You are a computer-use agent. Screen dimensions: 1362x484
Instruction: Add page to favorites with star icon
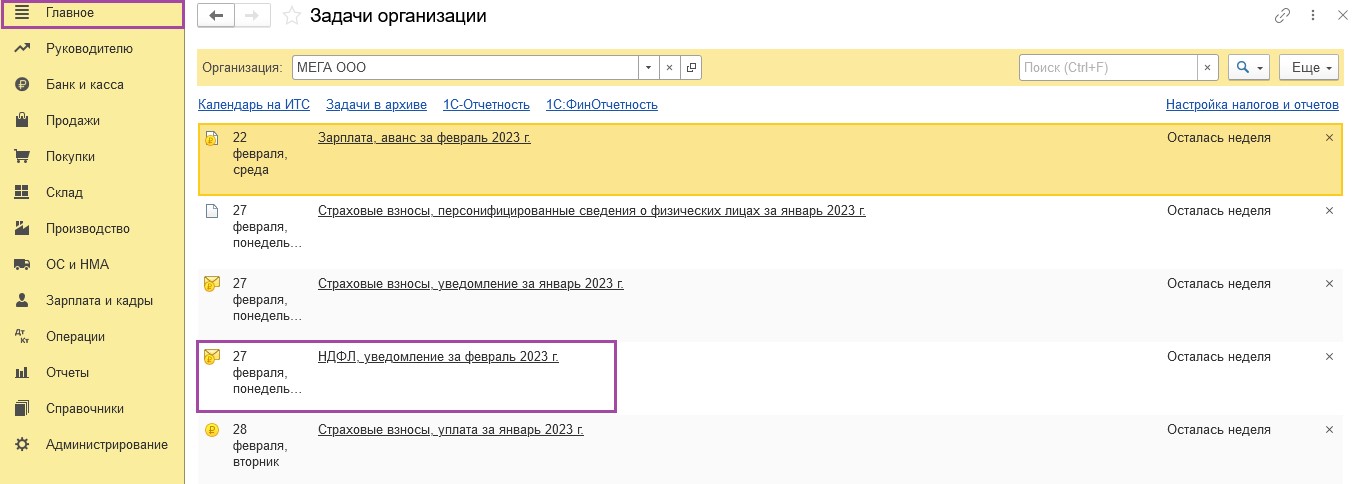click(292, 16)
